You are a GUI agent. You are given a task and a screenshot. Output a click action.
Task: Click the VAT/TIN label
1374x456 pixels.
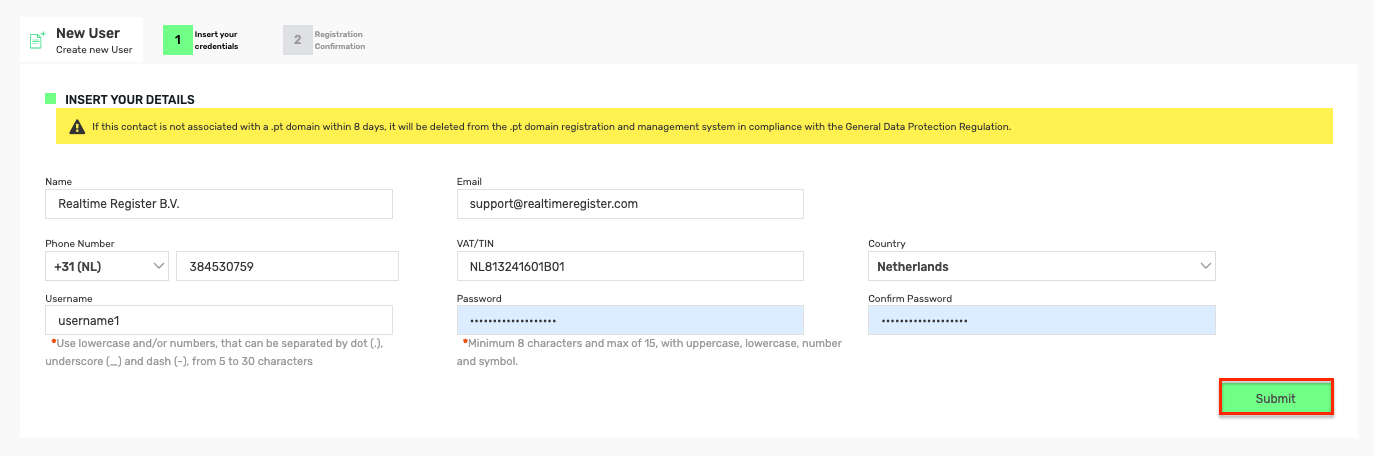point(475,244)
